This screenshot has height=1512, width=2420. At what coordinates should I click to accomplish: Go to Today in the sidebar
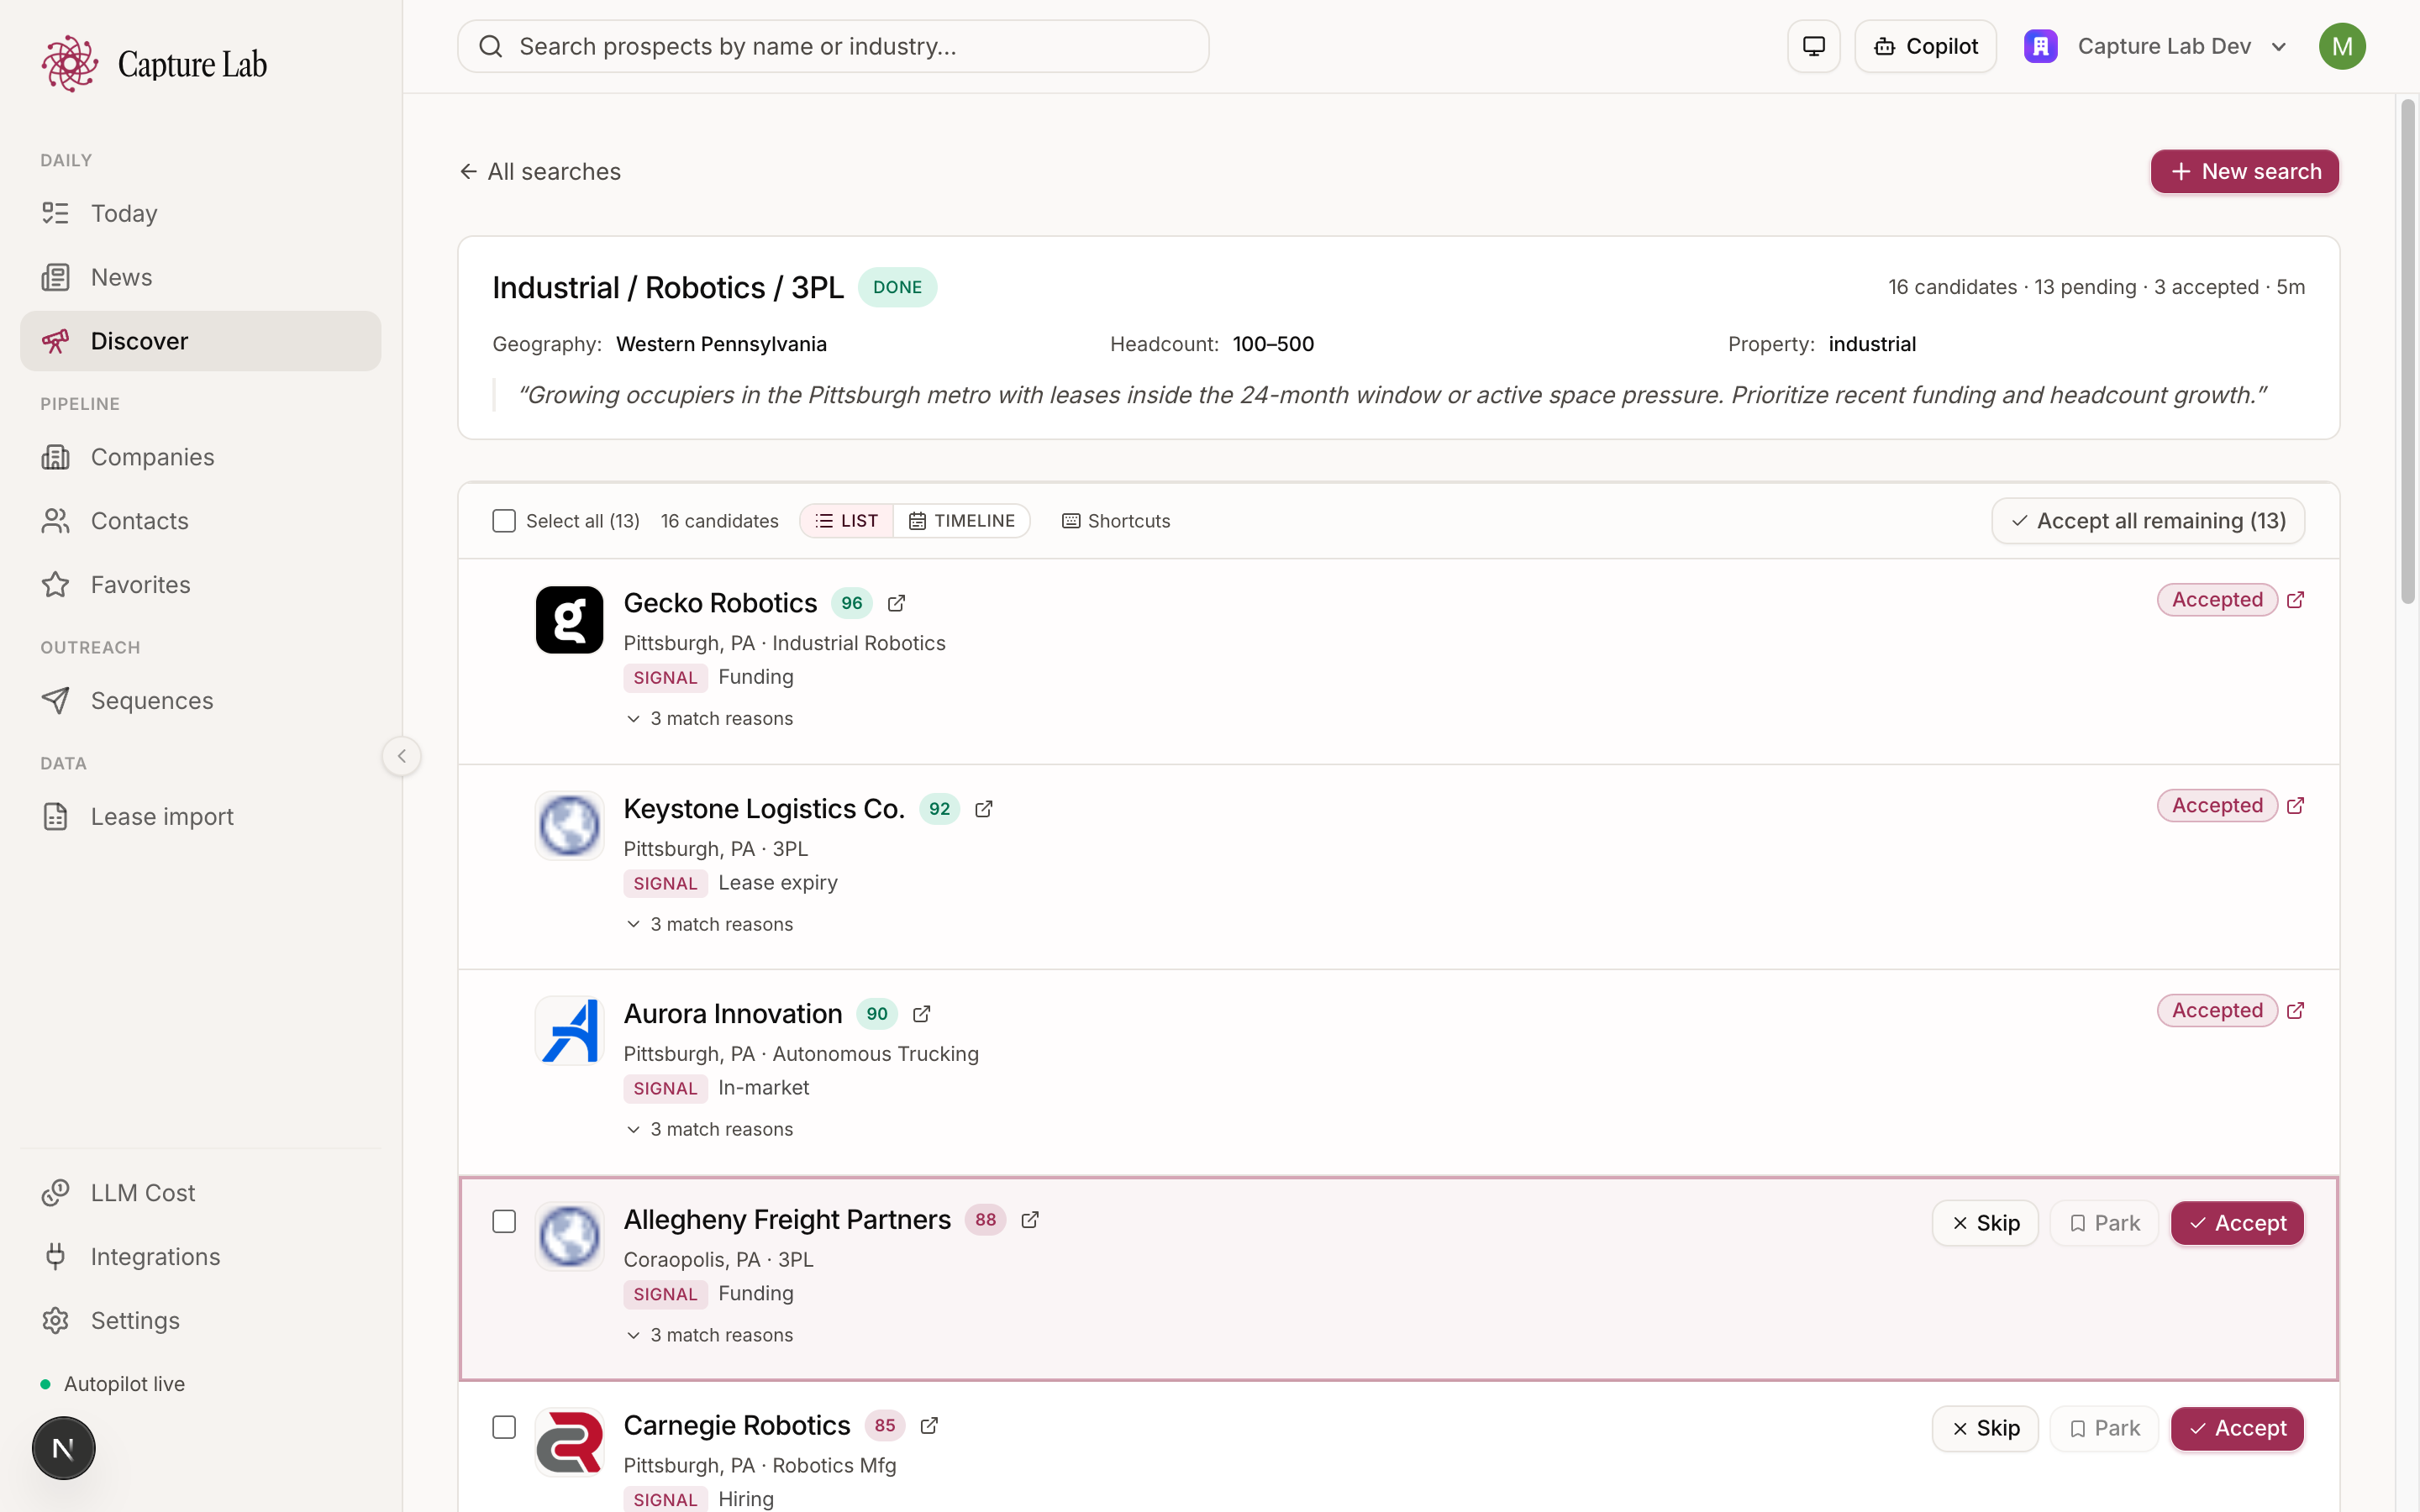coord(200,213)
